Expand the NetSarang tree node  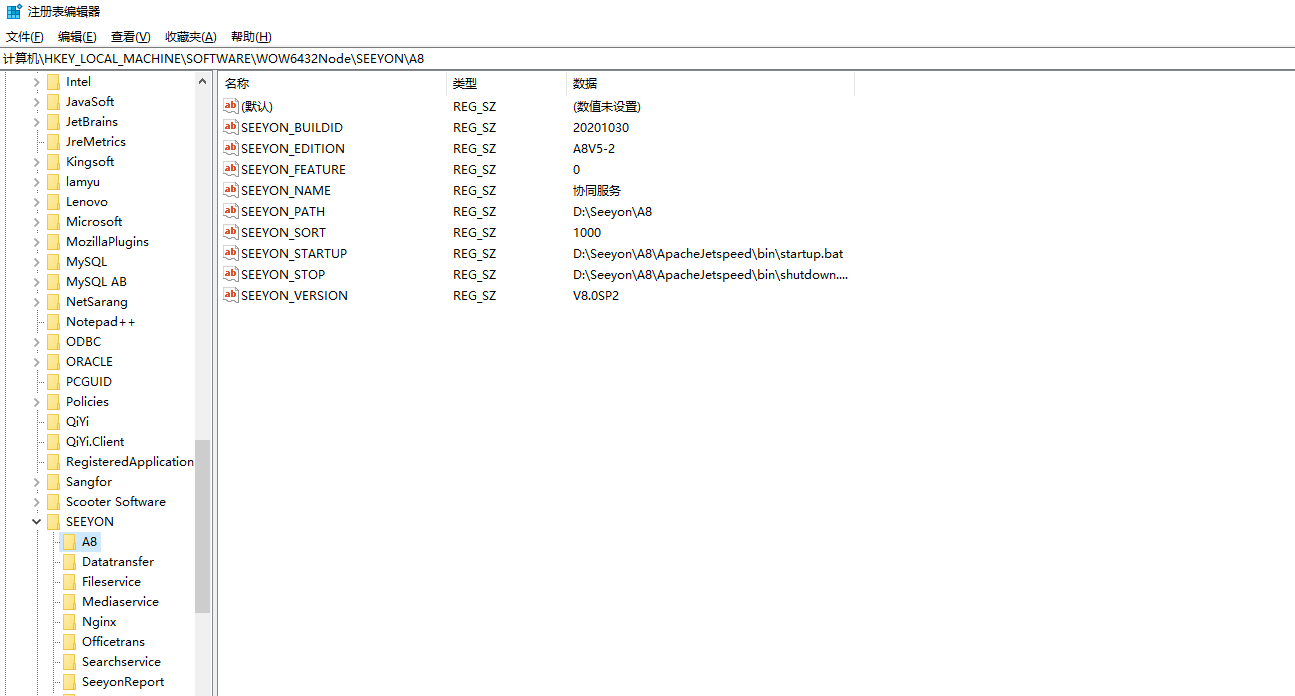(37, 302)
